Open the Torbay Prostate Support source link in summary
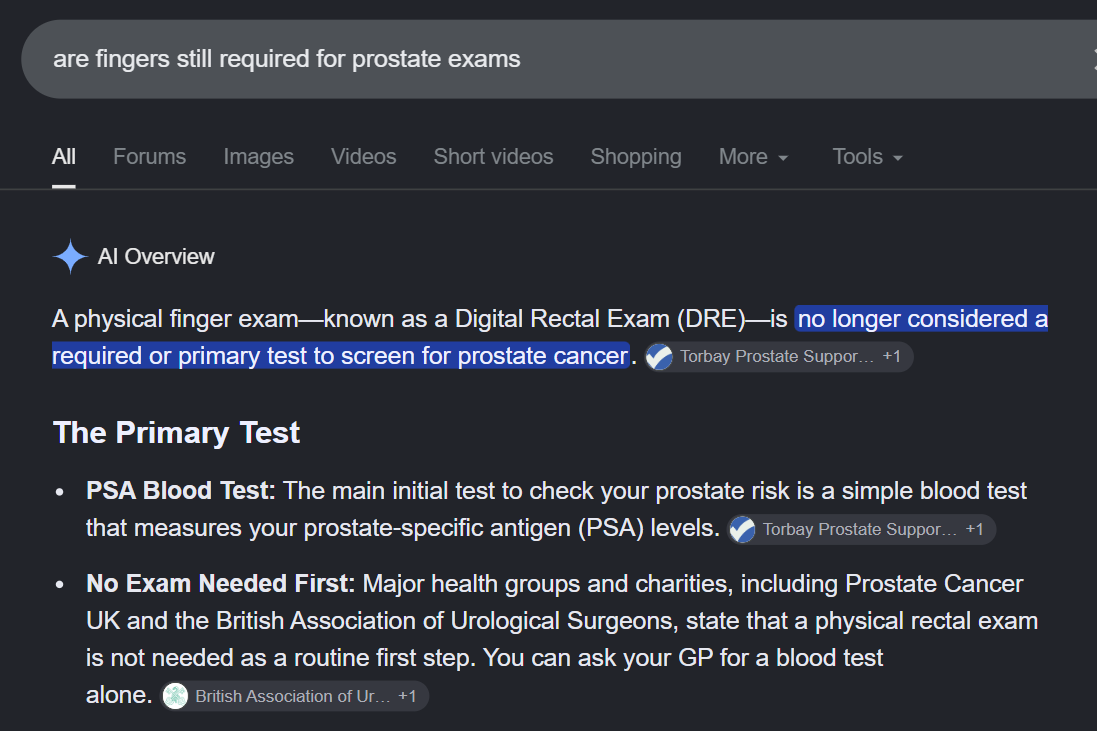 [x=777, y=356]
